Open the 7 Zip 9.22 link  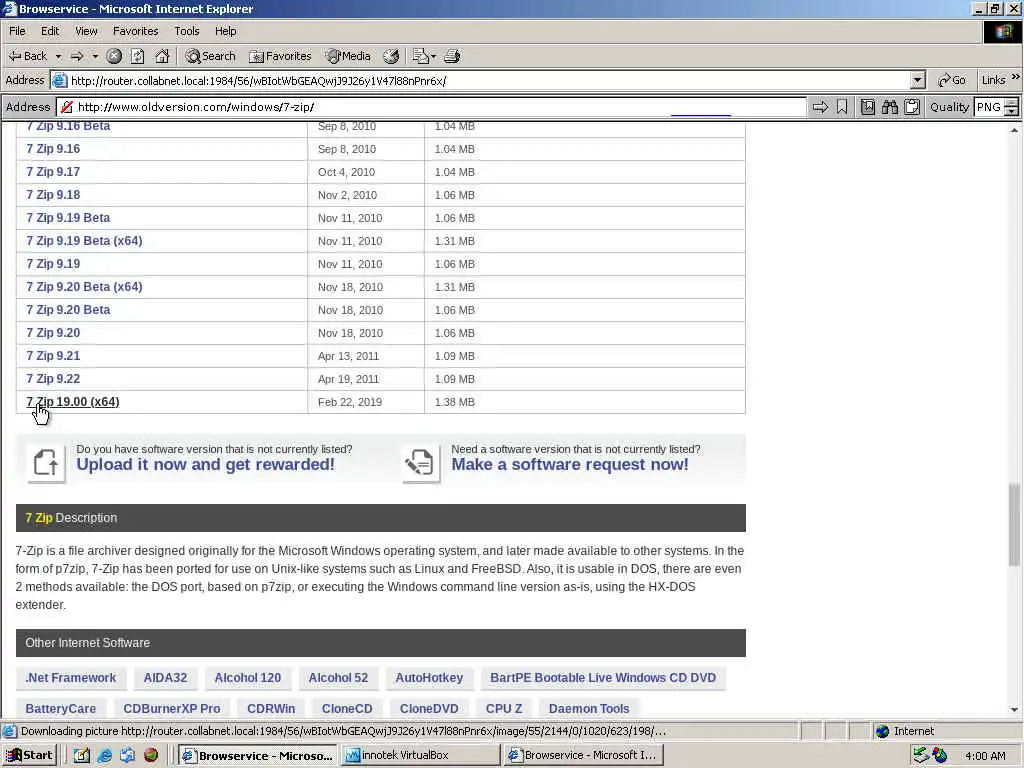(x=53, y=379)
